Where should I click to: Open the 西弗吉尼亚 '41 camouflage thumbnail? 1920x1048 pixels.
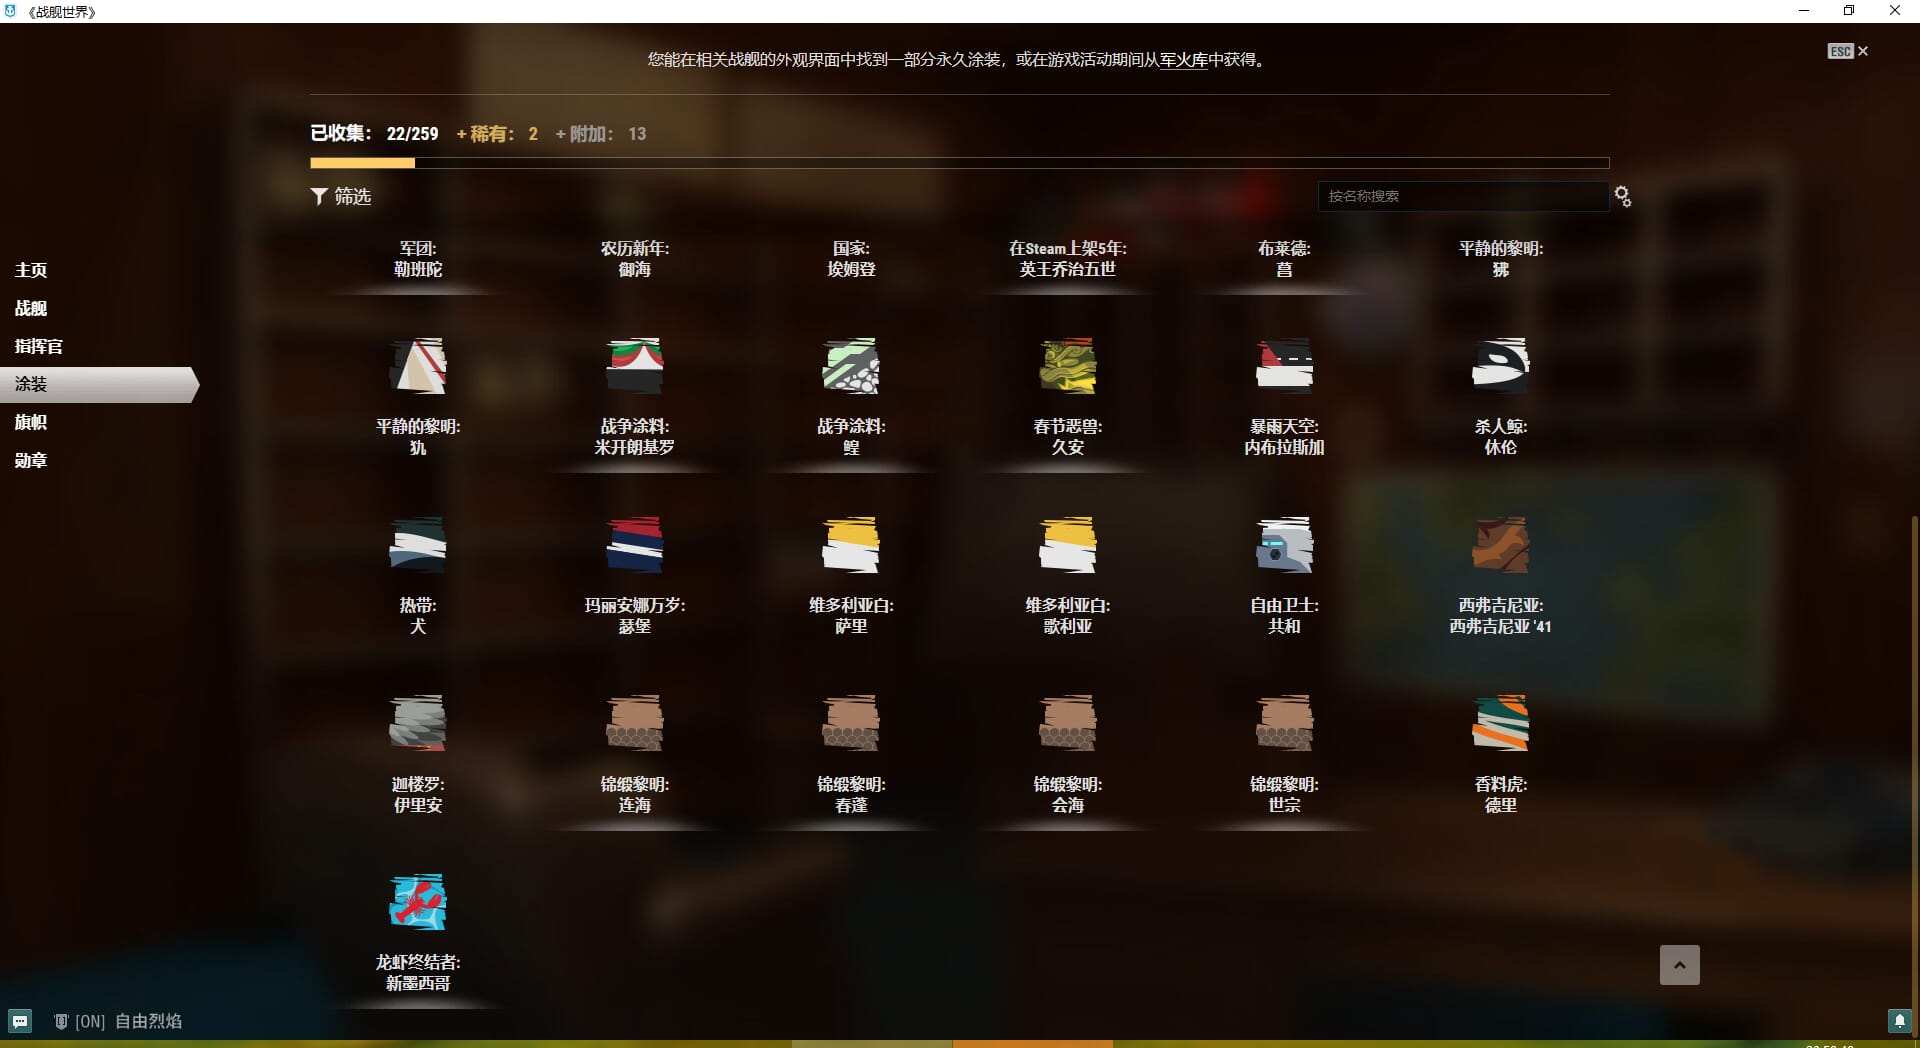click(1500, 545)
